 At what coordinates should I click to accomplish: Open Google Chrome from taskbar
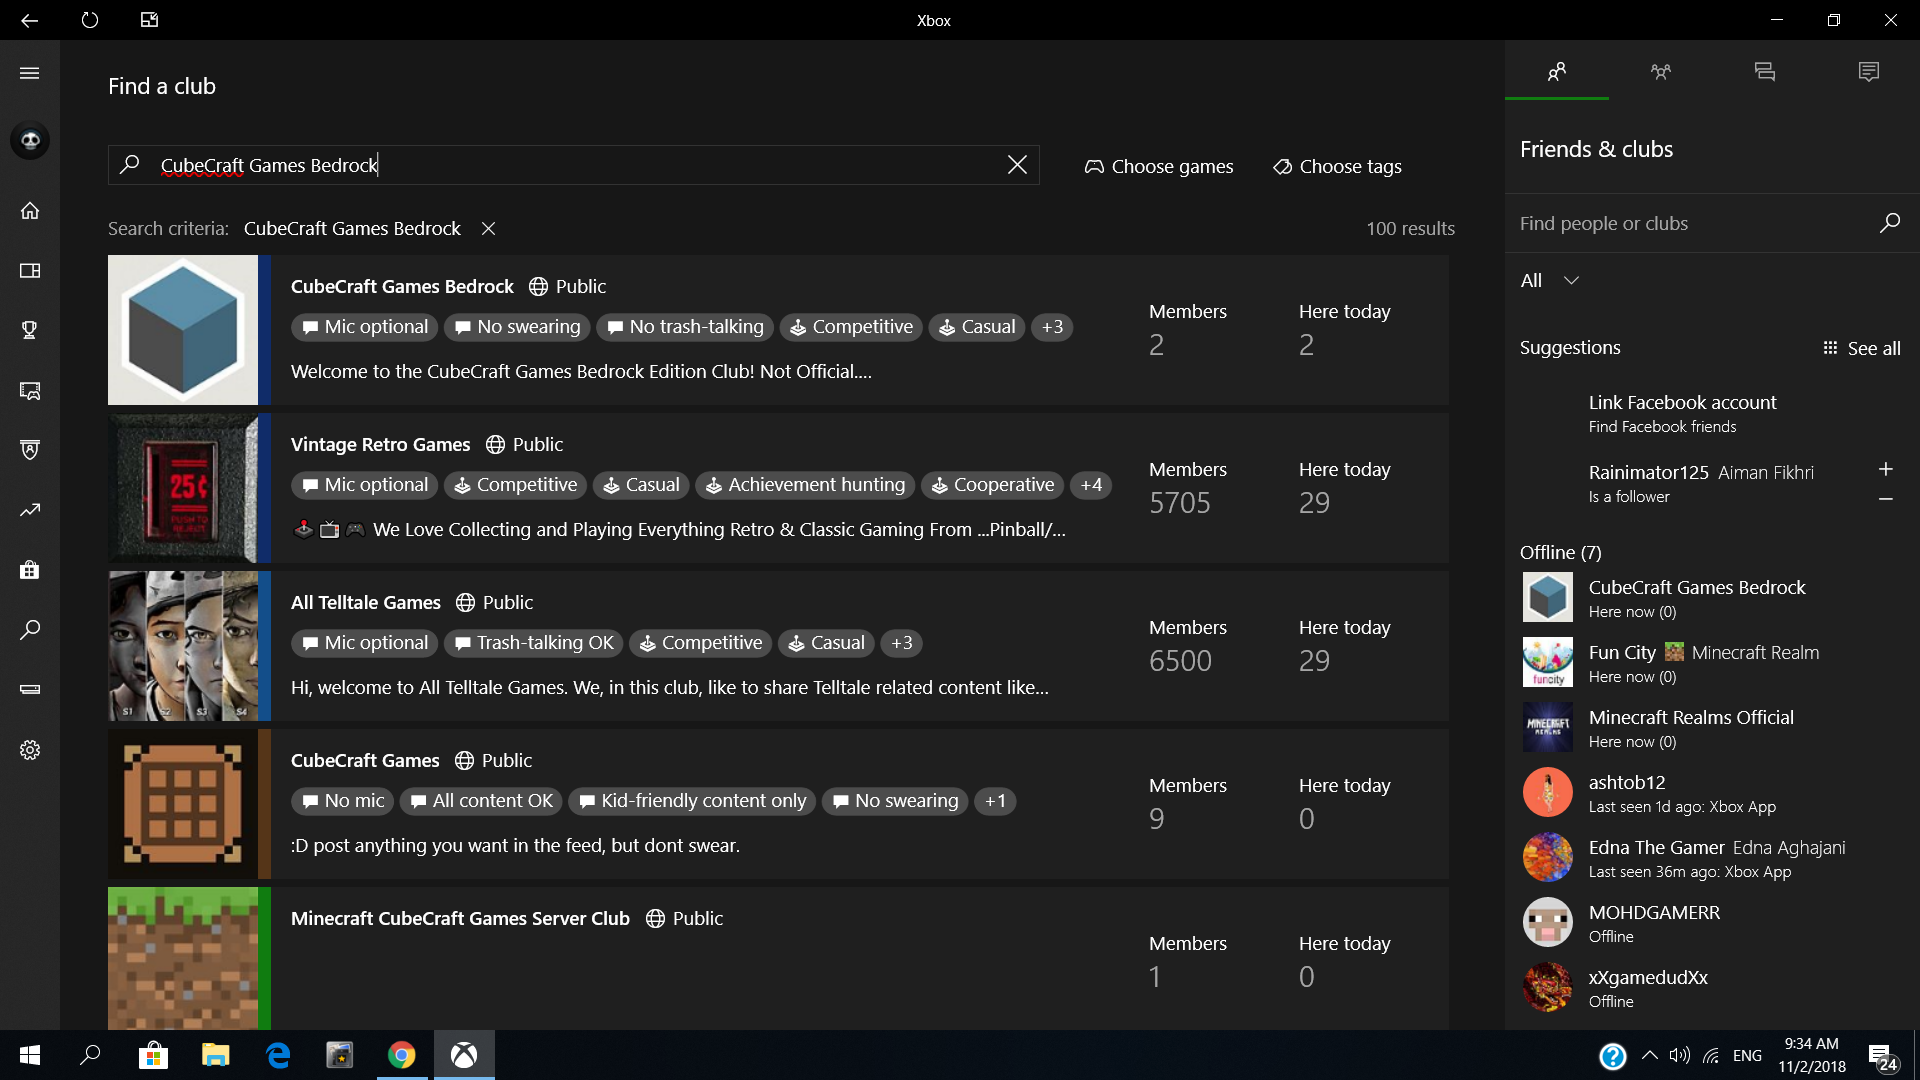(x=402, y=1055)
